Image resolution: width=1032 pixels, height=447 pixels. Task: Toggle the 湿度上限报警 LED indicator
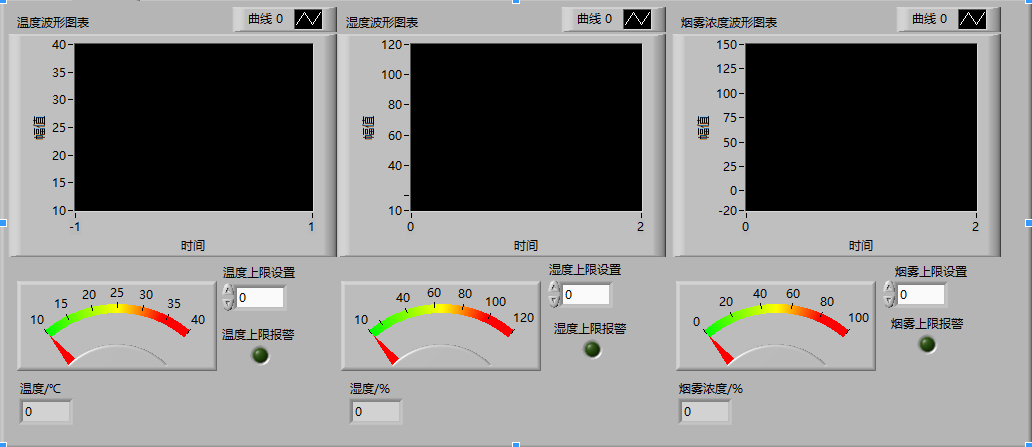(x=592, y=349)
